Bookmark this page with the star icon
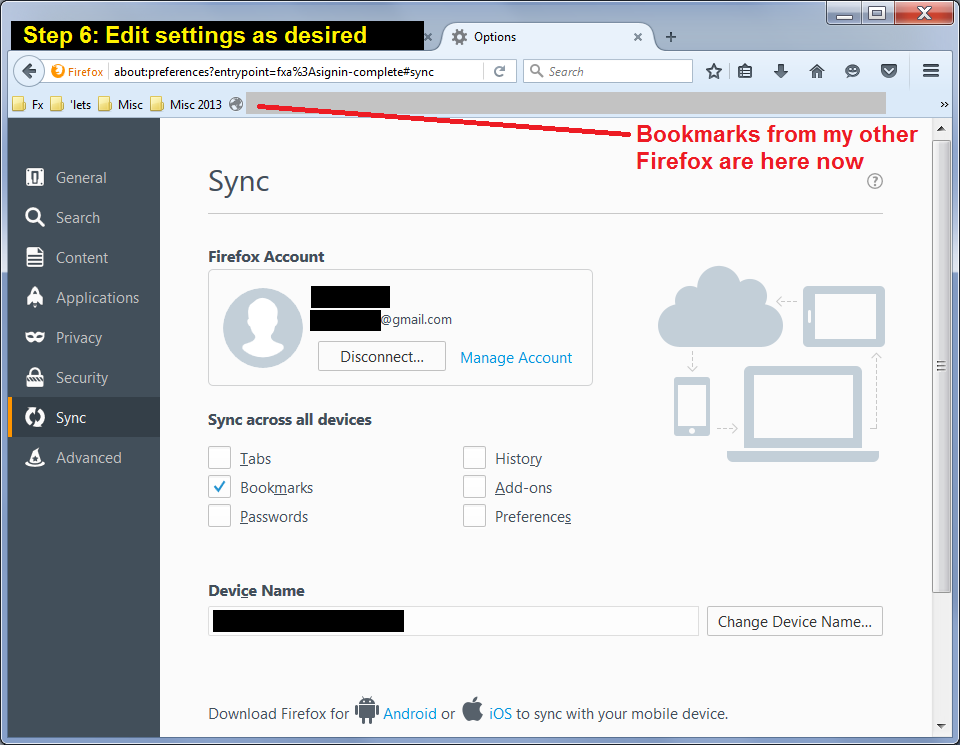This screenshot has width=960, height=745. pos(713,71)
